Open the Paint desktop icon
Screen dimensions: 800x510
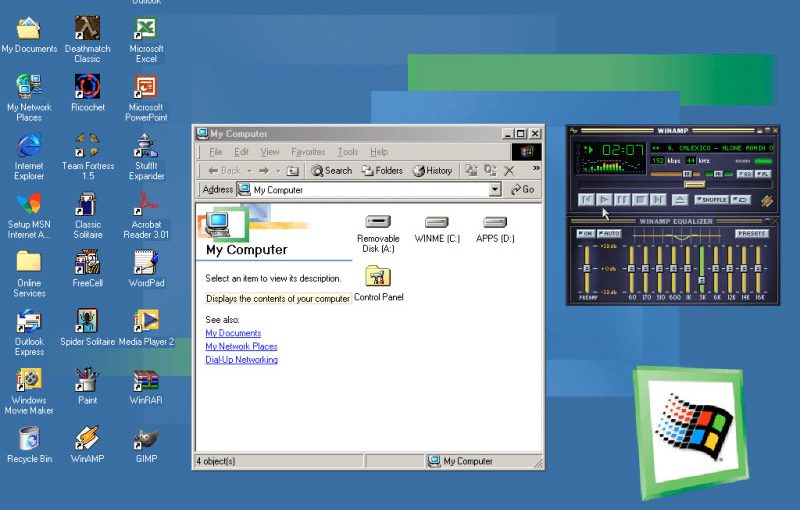tap(88, 386)
